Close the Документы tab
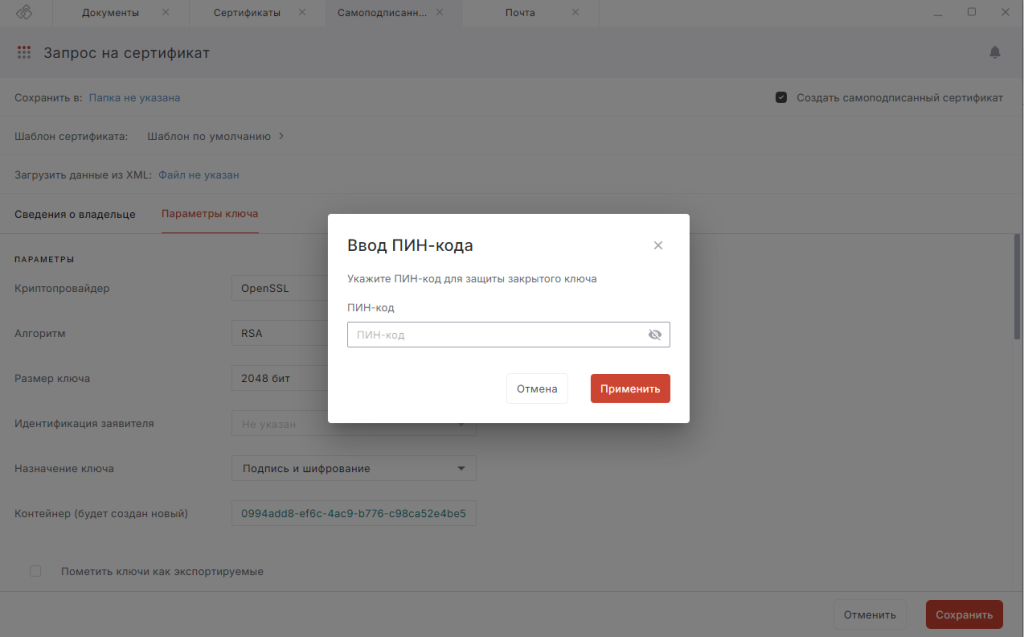 [x=165, y=12]
